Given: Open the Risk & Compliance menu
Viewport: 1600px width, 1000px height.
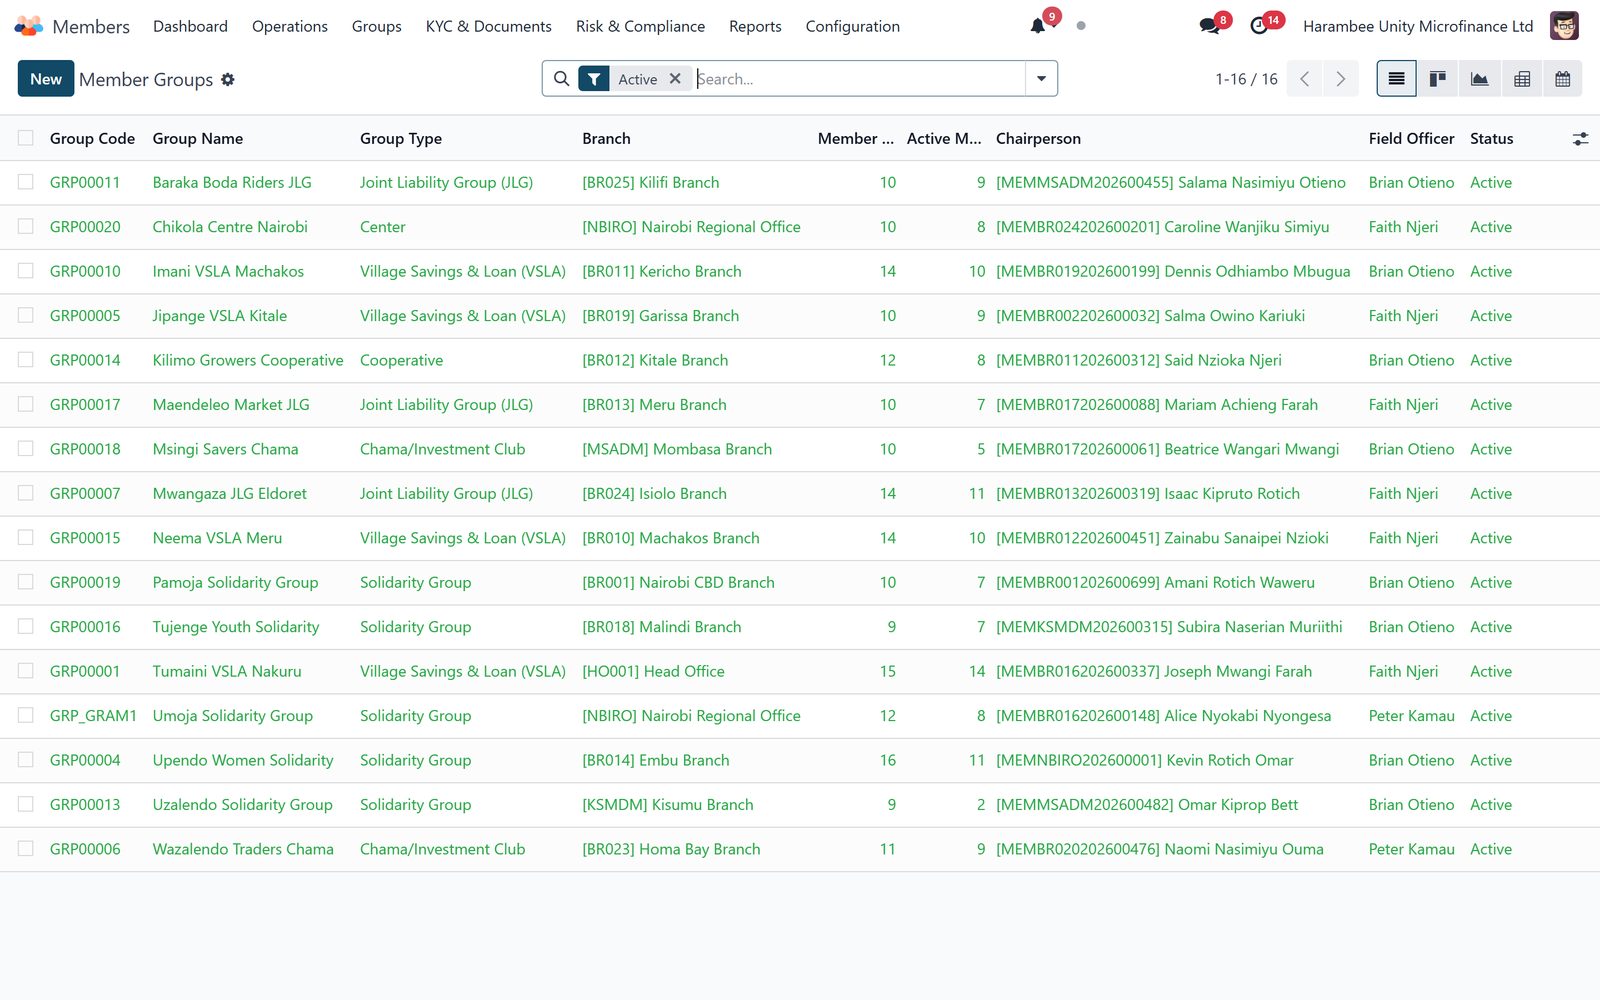Looking at the screenshot, I should [x=640, y=26].
